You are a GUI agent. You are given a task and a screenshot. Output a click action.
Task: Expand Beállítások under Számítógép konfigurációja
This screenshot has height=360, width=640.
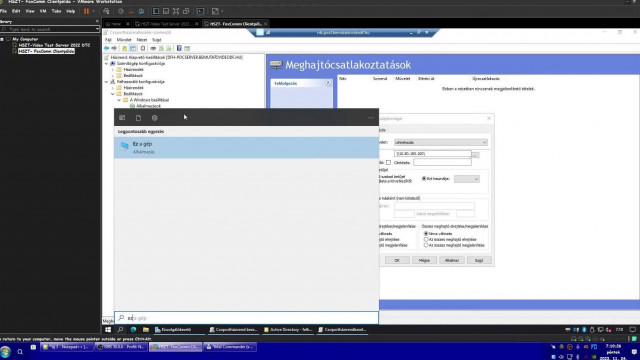click(x=113, y=76)
